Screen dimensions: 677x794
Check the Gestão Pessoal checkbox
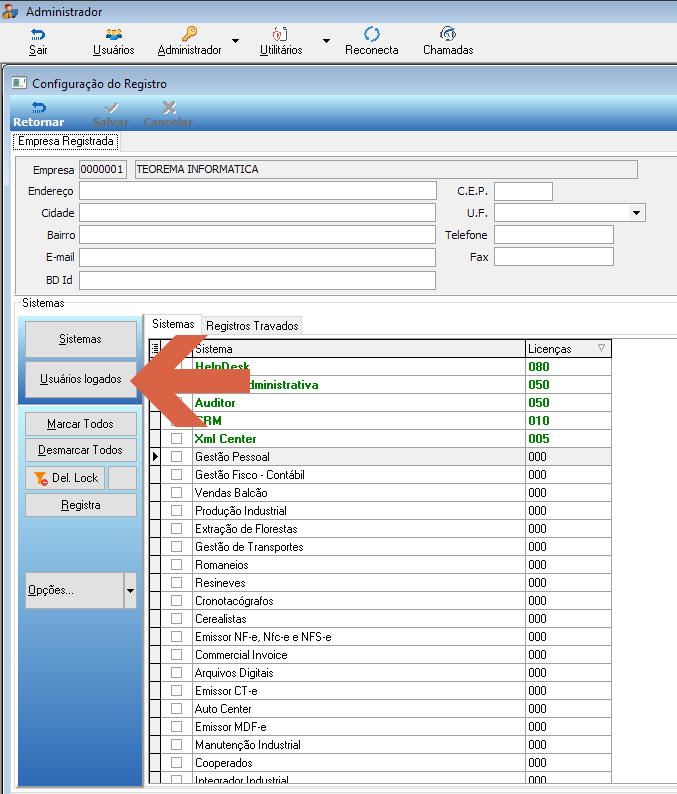[x=176, y=456]
